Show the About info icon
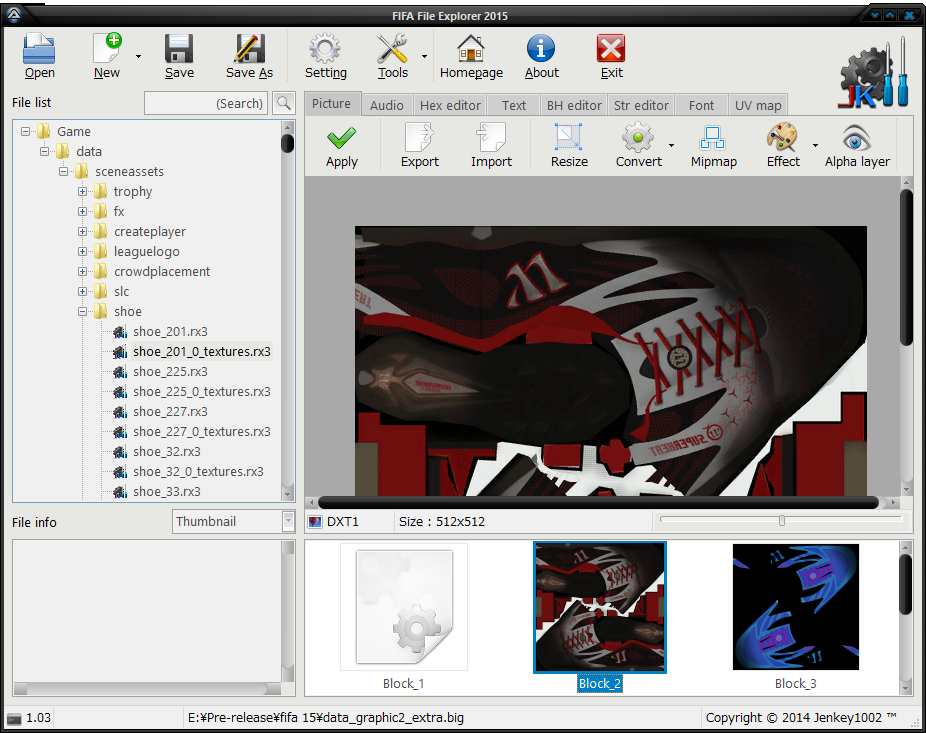This screenshot has width=926, height=733. pos(542,56)
